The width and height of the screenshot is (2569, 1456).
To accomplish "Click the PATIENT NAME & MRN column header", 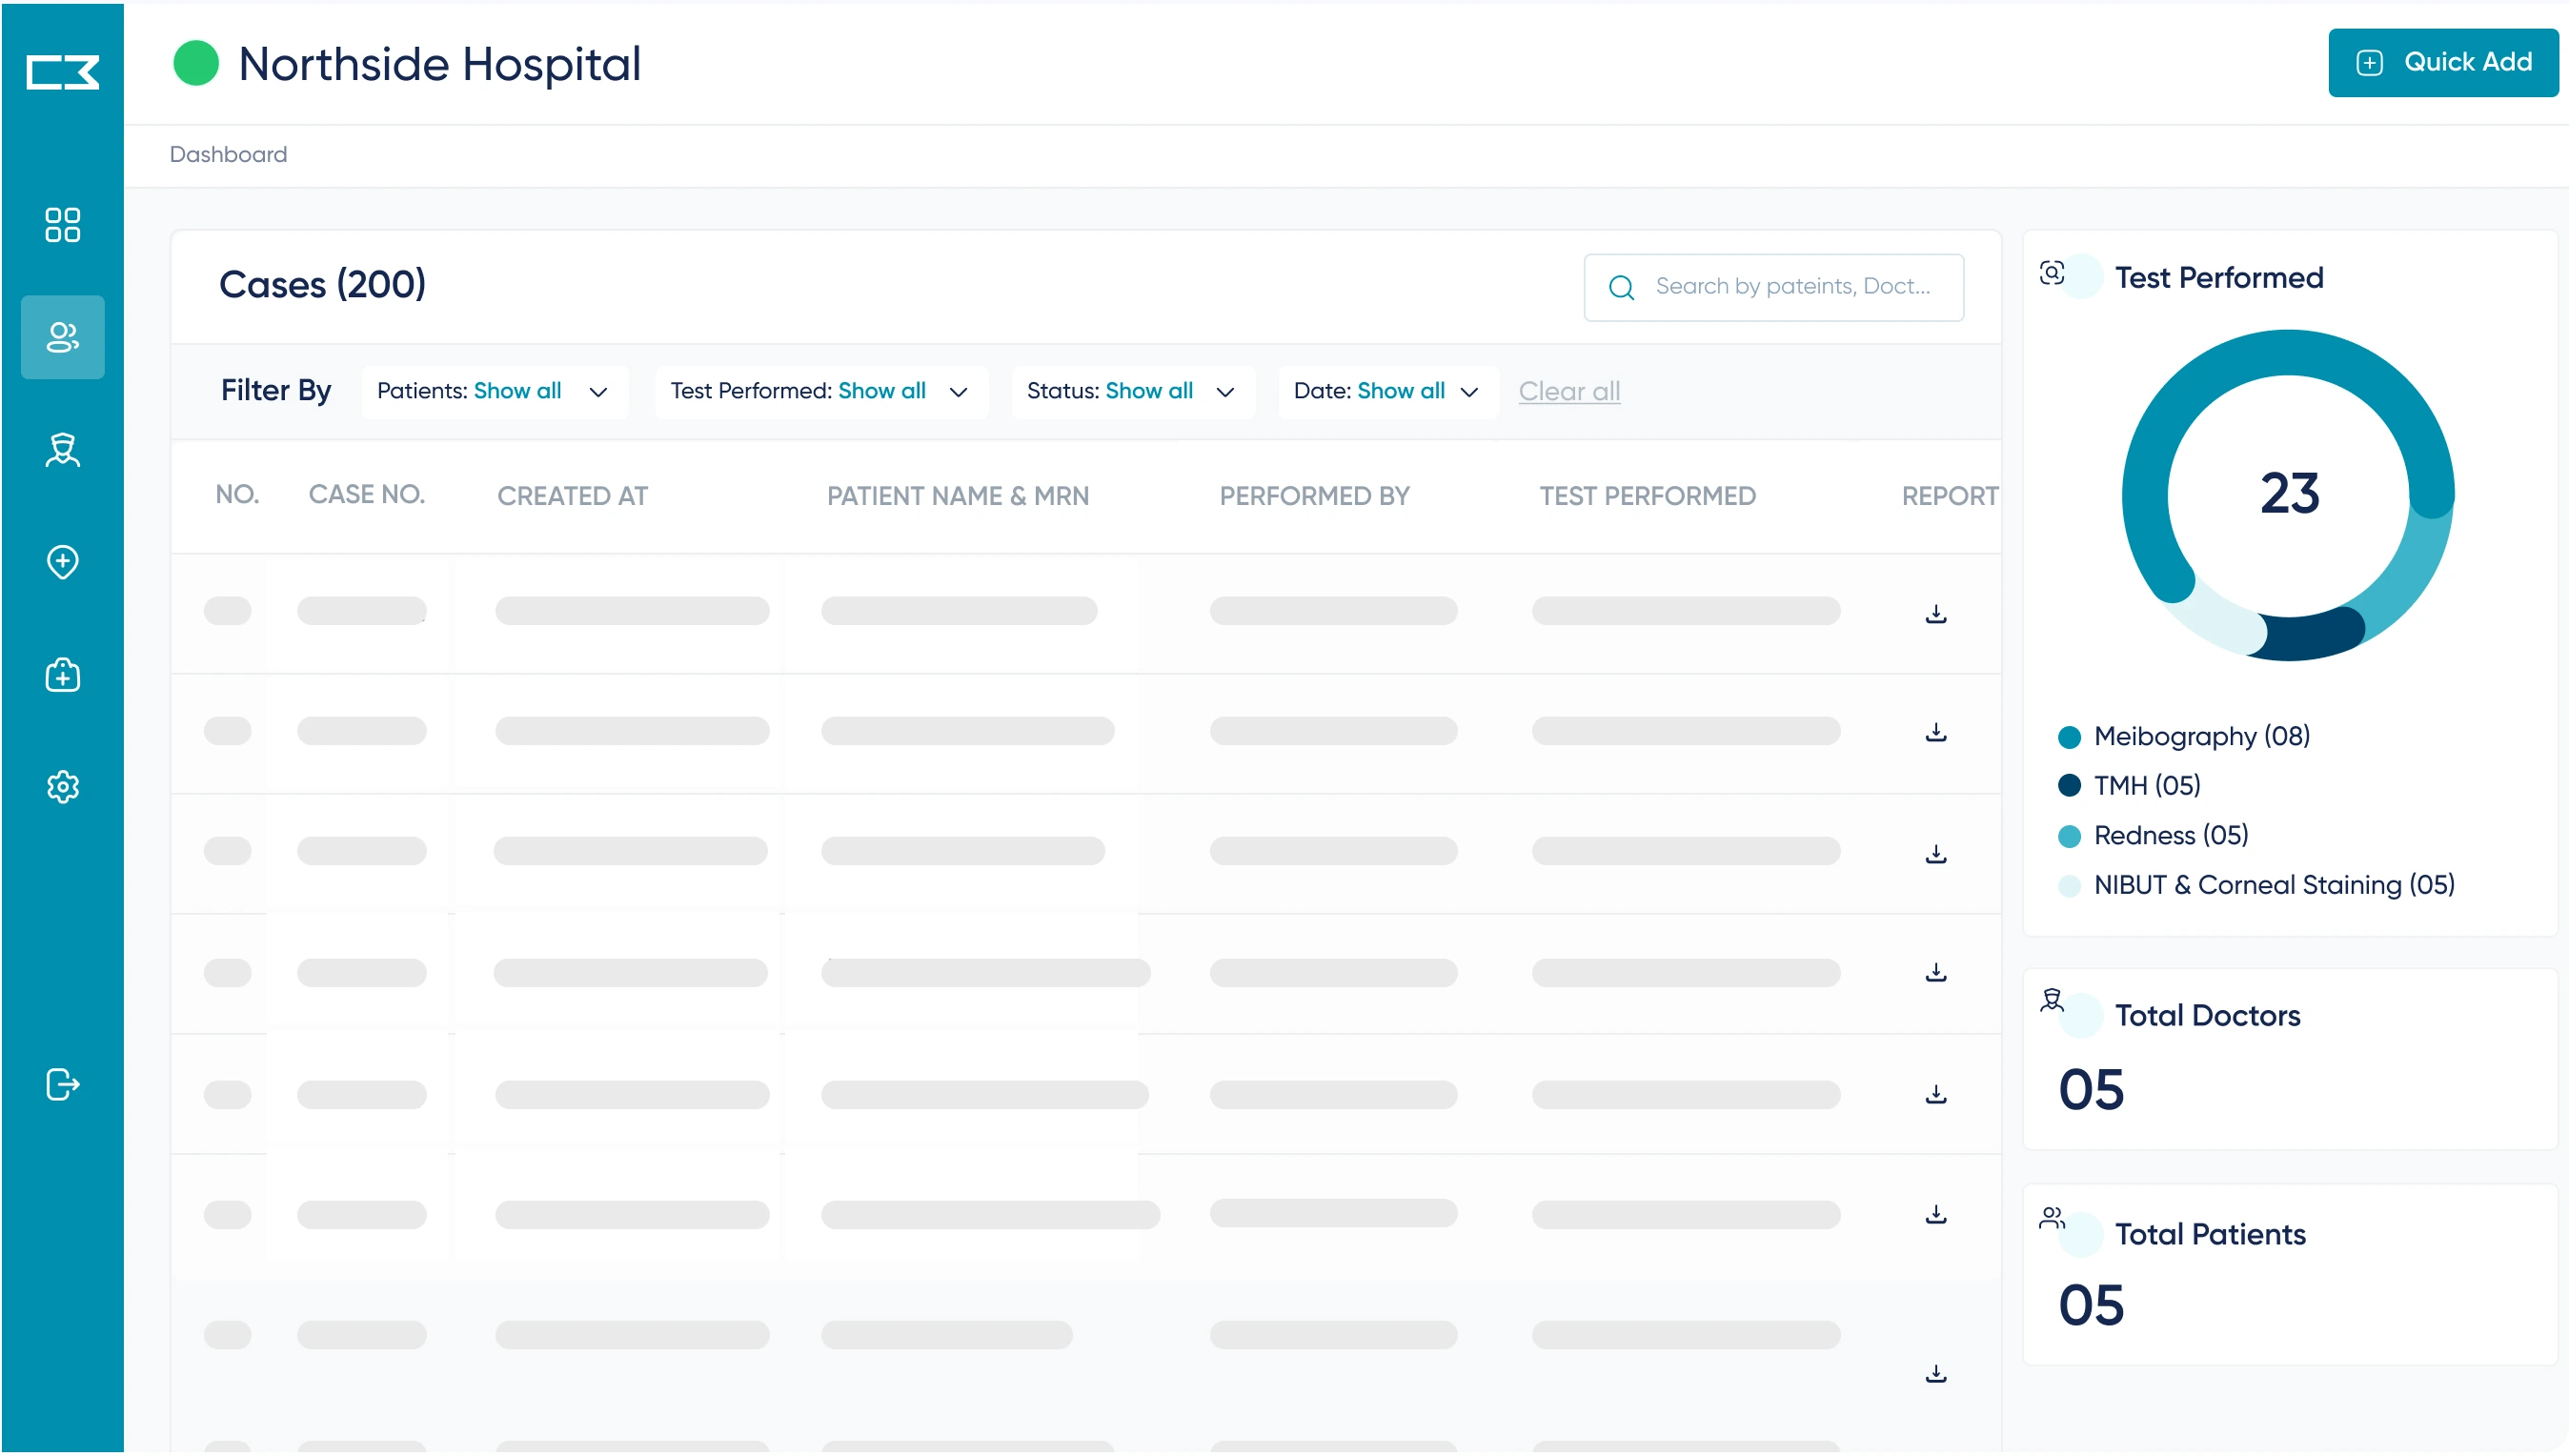I will pyautogui.click(x=957, y=496).
